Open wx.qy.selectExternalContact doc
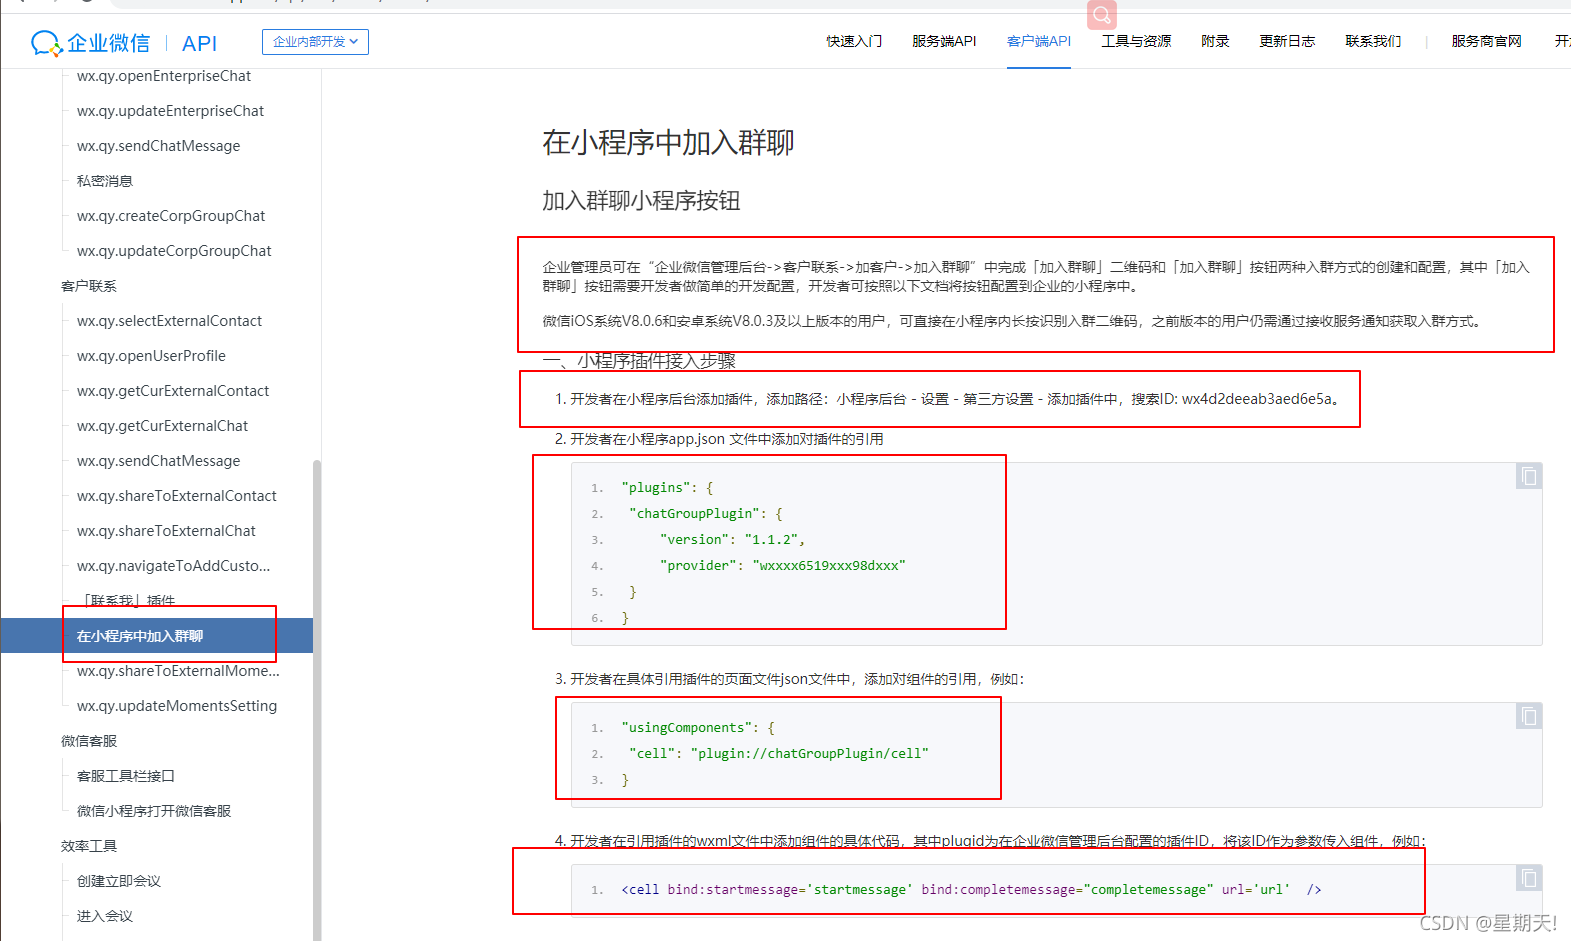The height and width of the screenshot is (941, 1571). coord(169,321)
